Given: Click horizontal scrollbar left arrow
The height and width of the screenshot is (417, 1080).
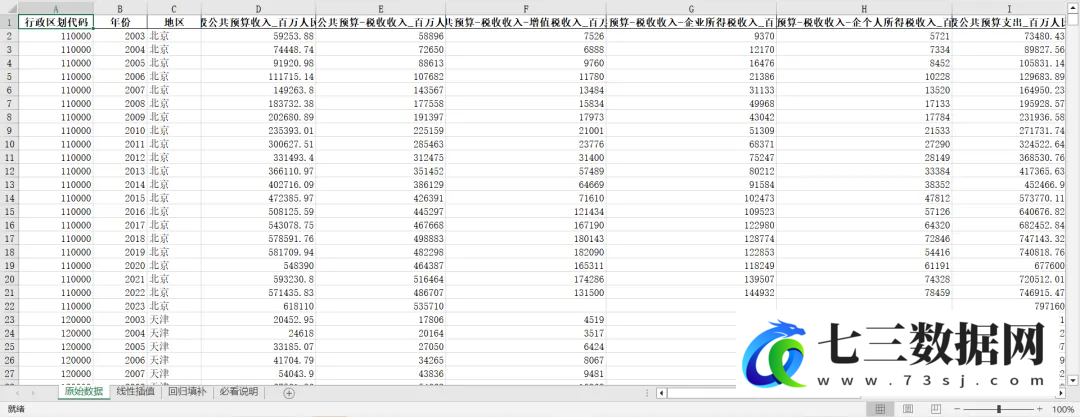Looking at the screenshot, I should pos(662,393).
